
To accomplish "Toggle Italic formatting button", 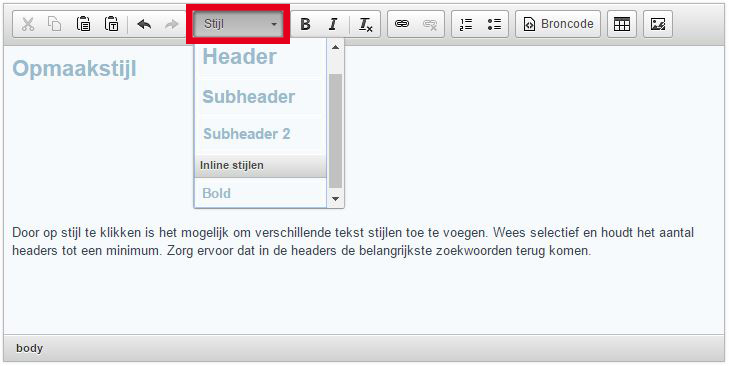I will [x=333, y=24].
